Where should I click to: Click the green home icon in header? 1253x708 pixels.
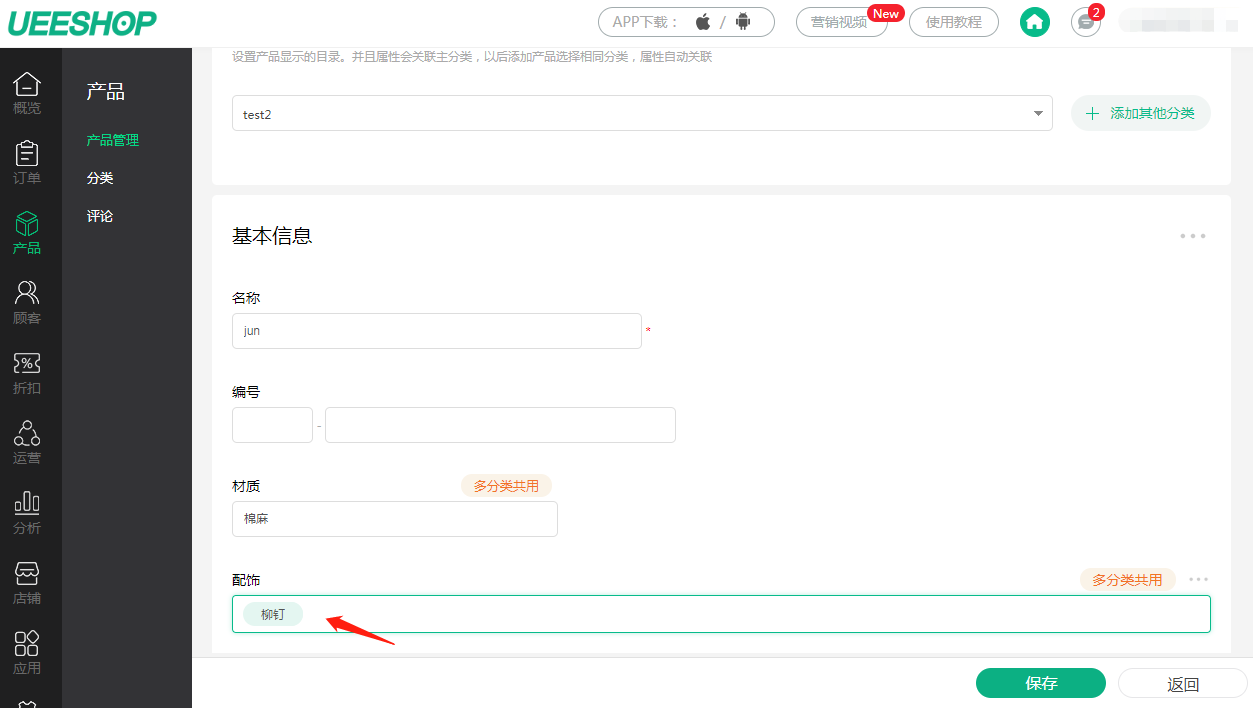(x=1035, y=22)
